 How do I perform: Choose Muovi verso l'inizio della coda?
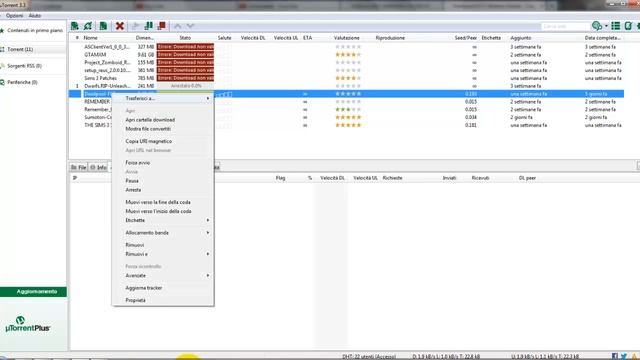163,211
